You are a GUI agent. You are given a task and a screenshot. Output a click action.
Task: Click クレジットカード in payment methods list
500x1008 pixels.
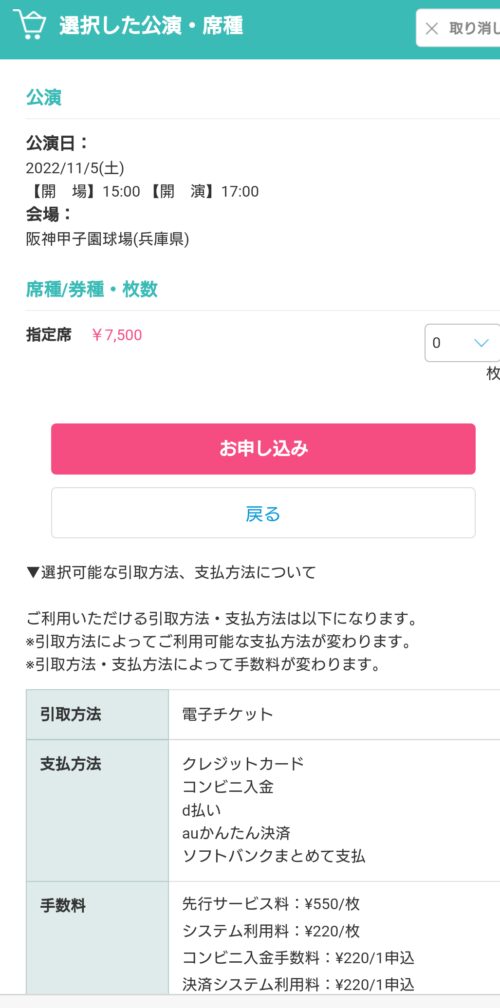[243, 764]
